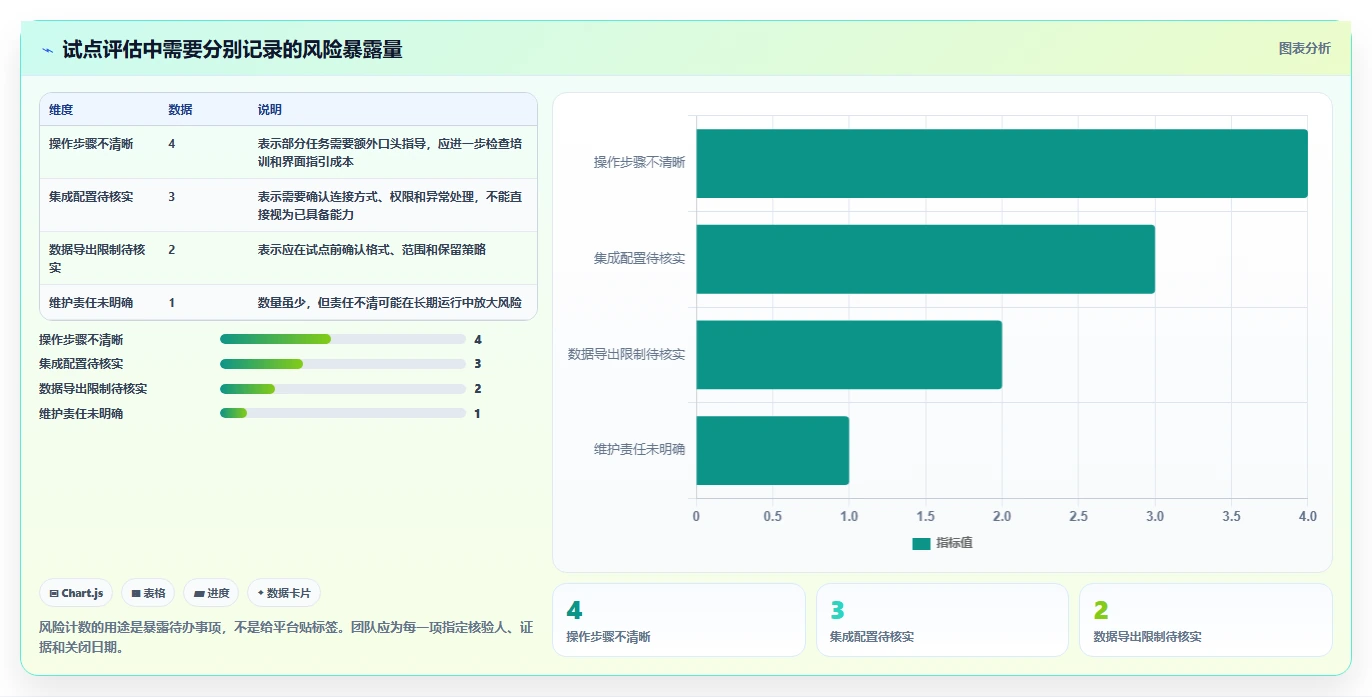The image size is (1372, 697).
Task: Click the progress list label 集成配置待核实
Action: pyautogui.click(x=81, y=364)
